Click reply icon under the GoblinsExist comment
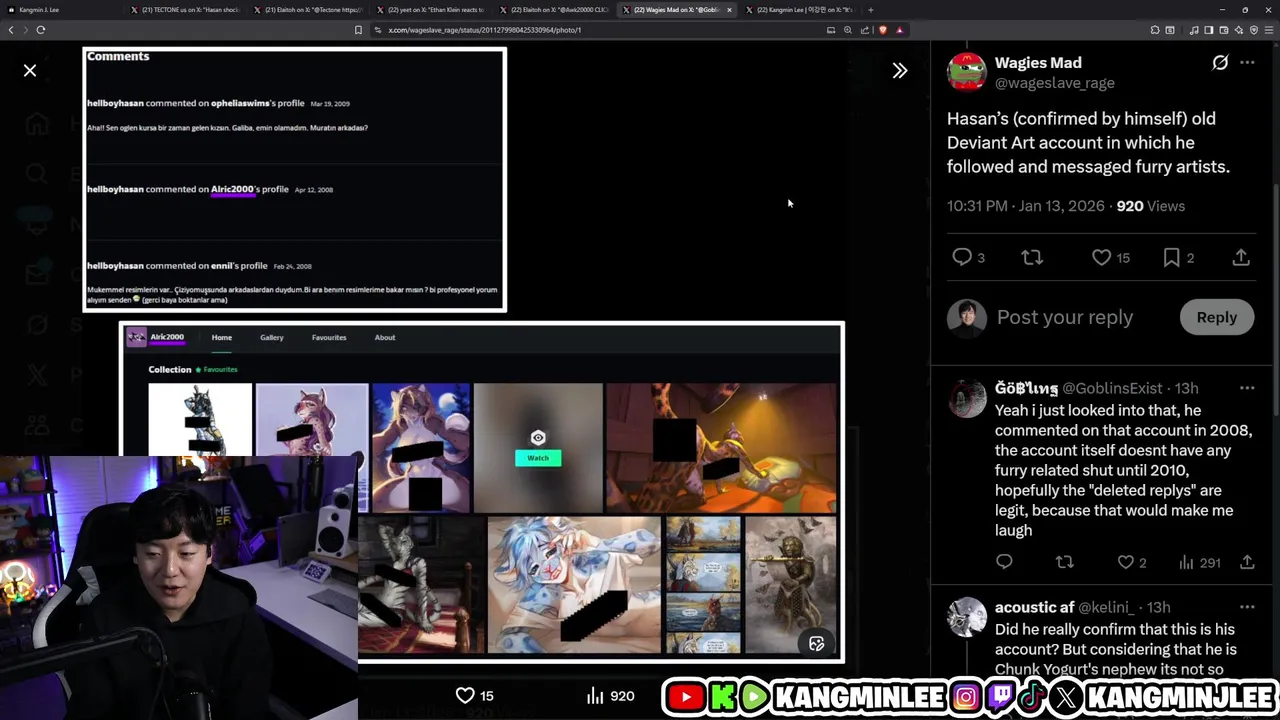 1004,562
